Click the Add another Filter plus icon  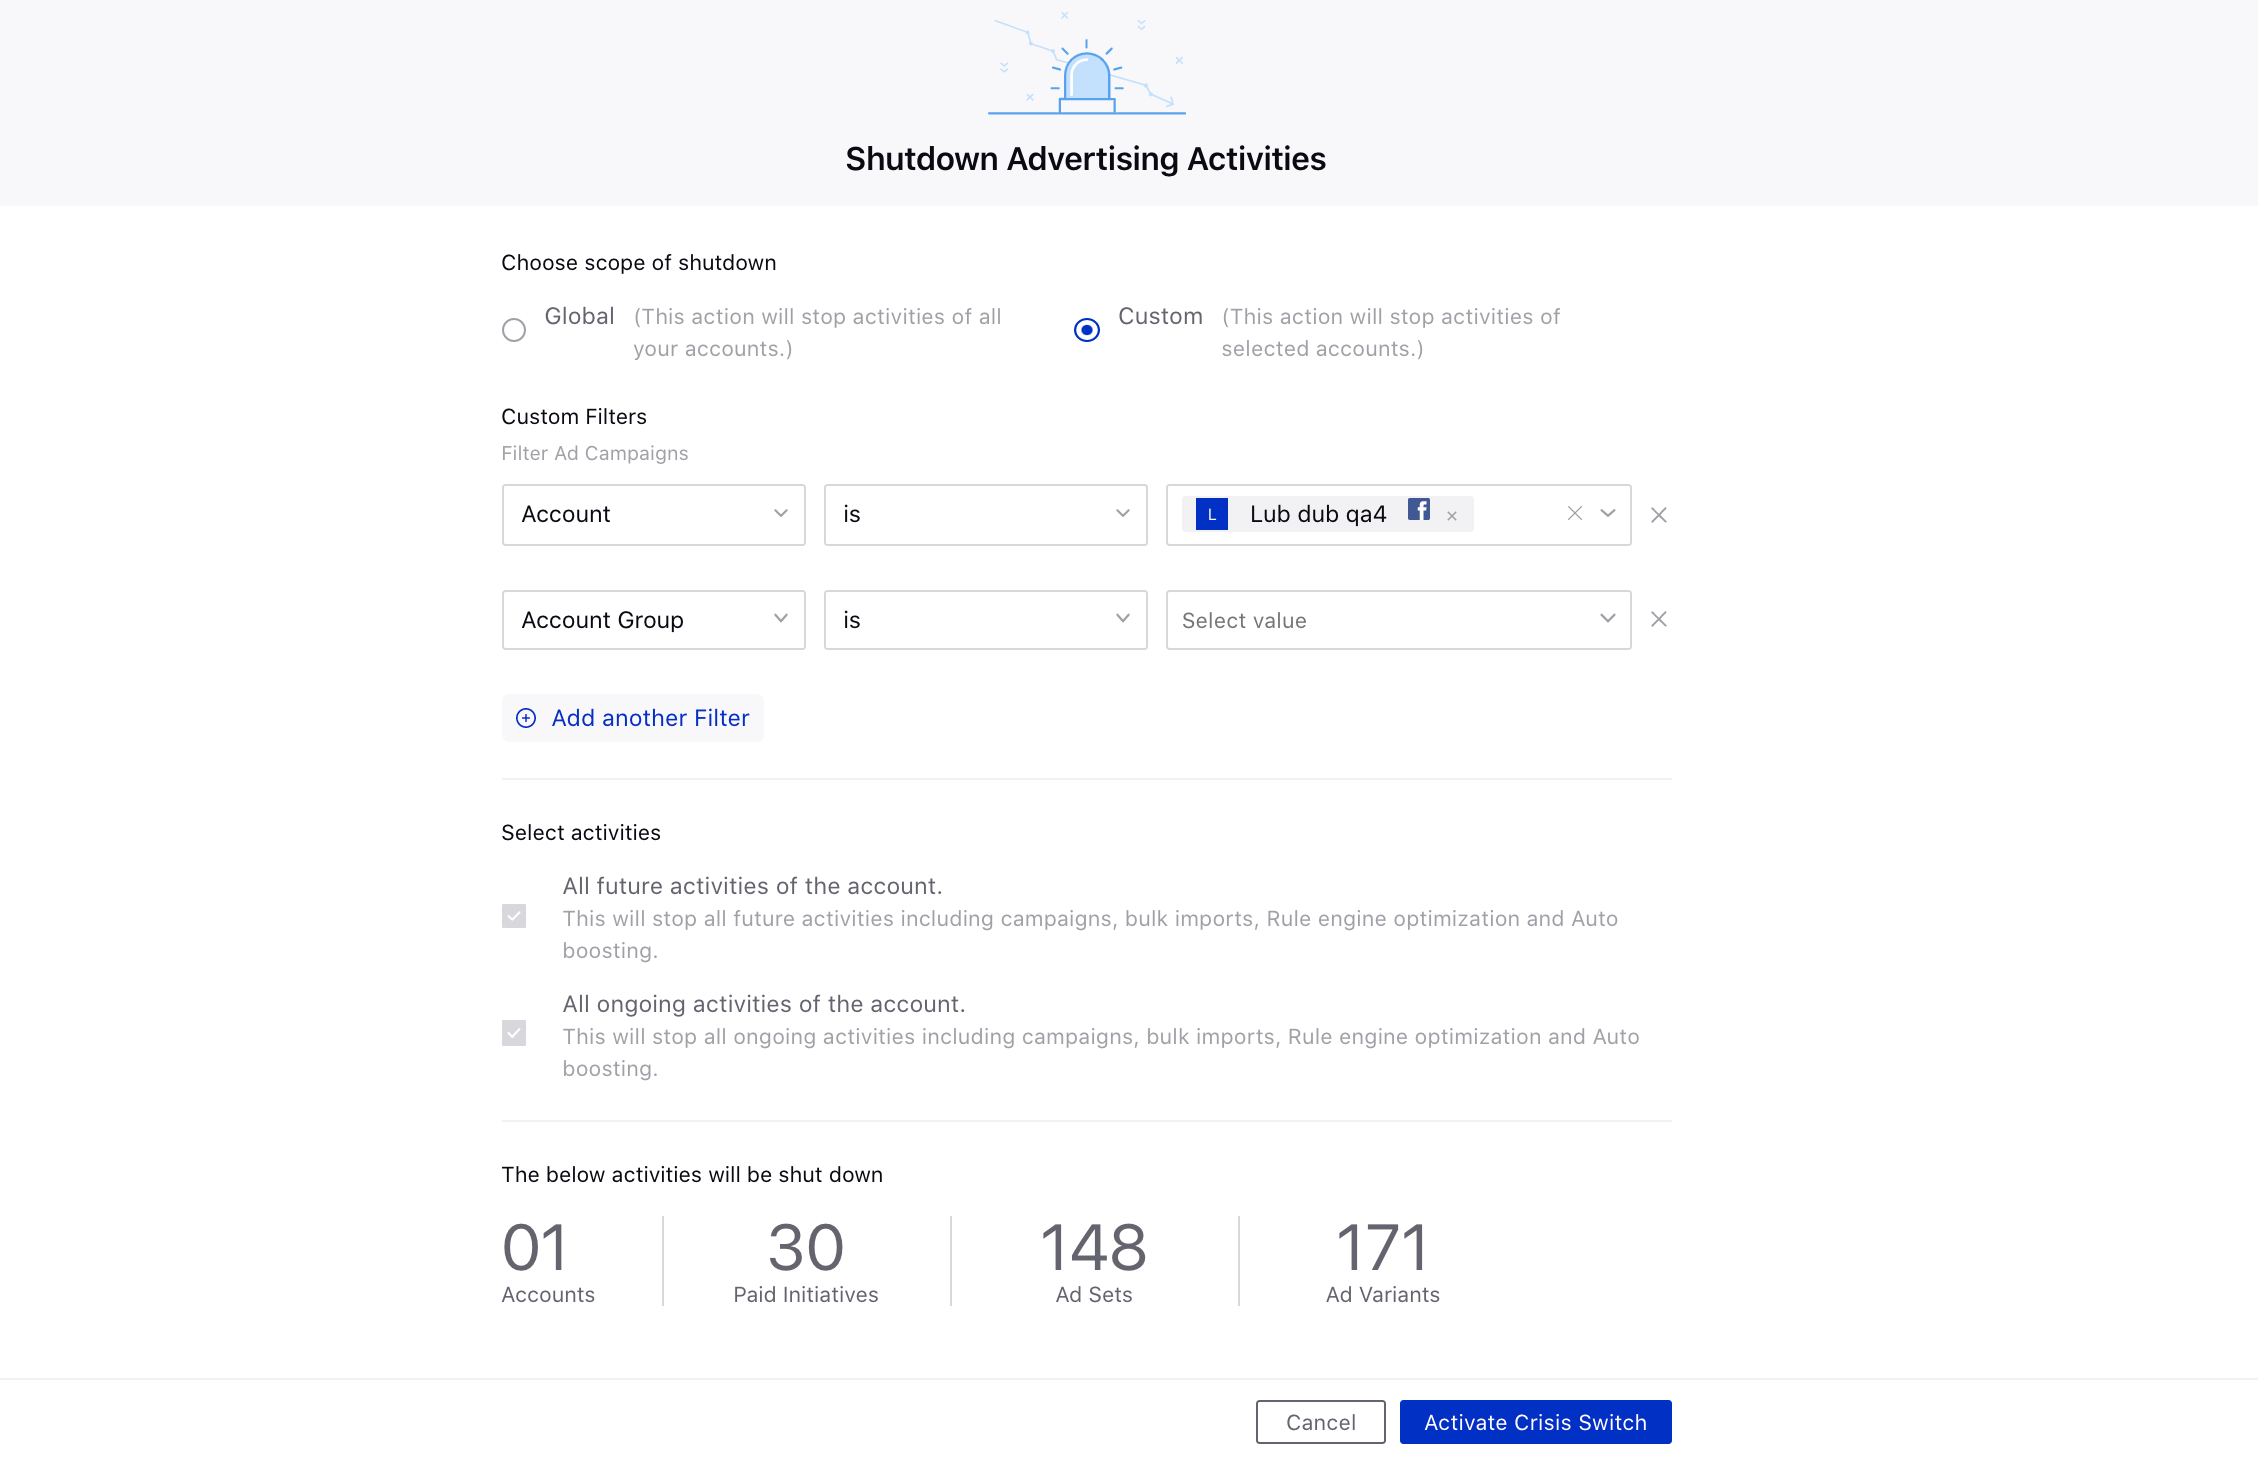pyautogui.click(x=525, y=717)
